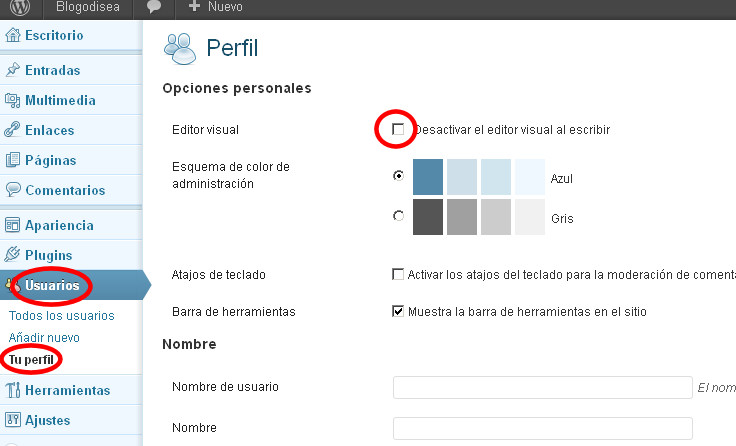Click the darkest blue Azul swatch
Screen dimensions: 736x446
[x=427, y=177]
